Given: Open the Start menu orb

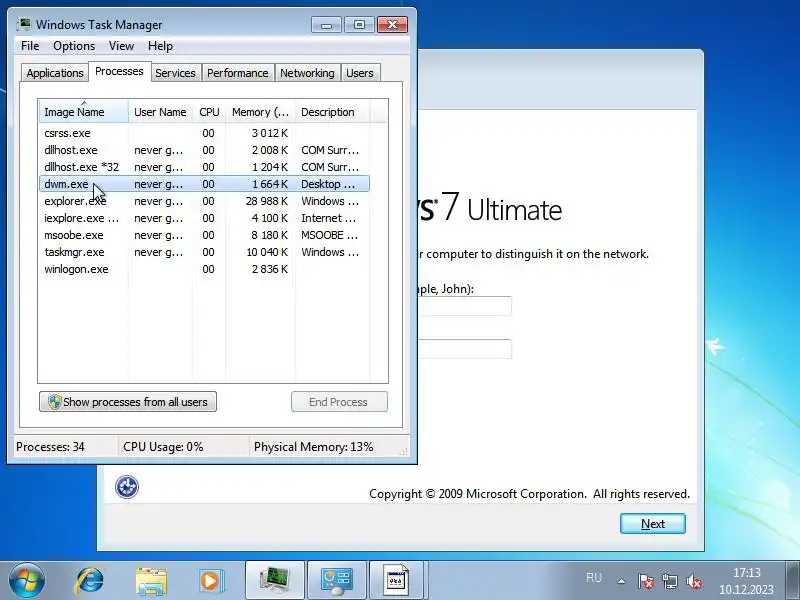Looking at the screenshot, I should (27, 581).
